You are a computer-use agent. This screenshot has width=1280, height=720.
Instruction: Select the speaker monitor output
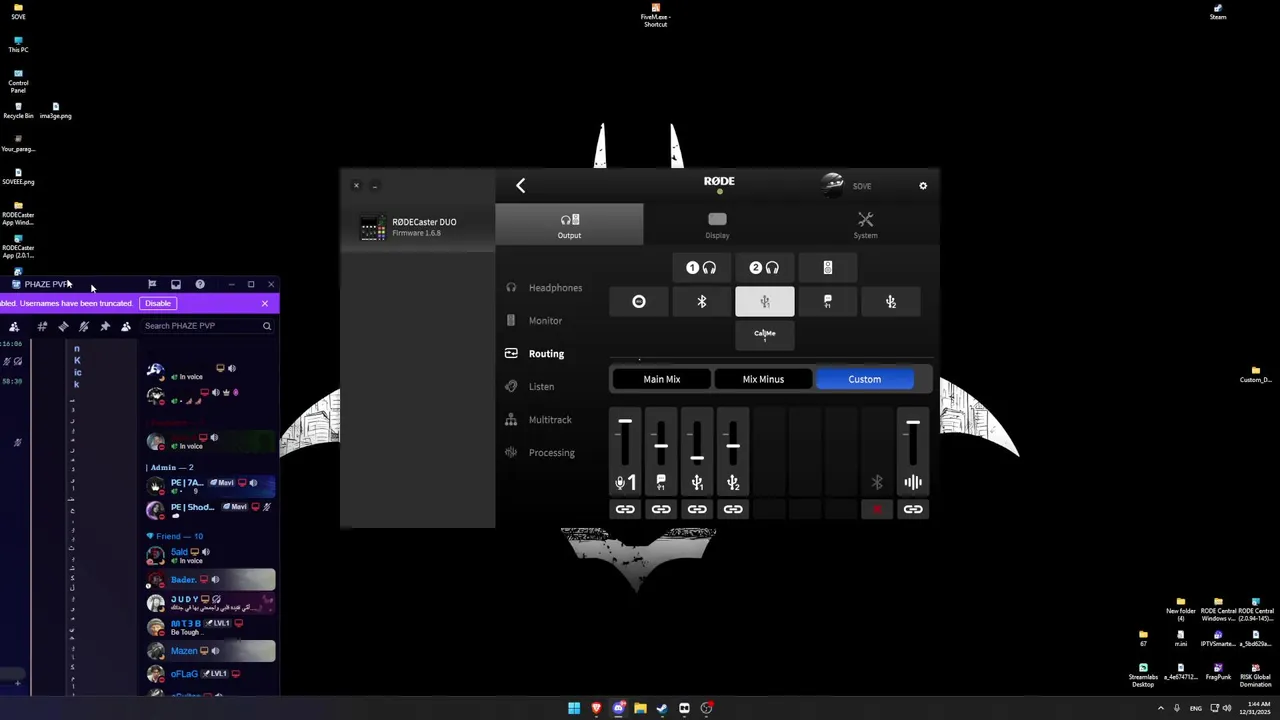click(x=827, y=268)
